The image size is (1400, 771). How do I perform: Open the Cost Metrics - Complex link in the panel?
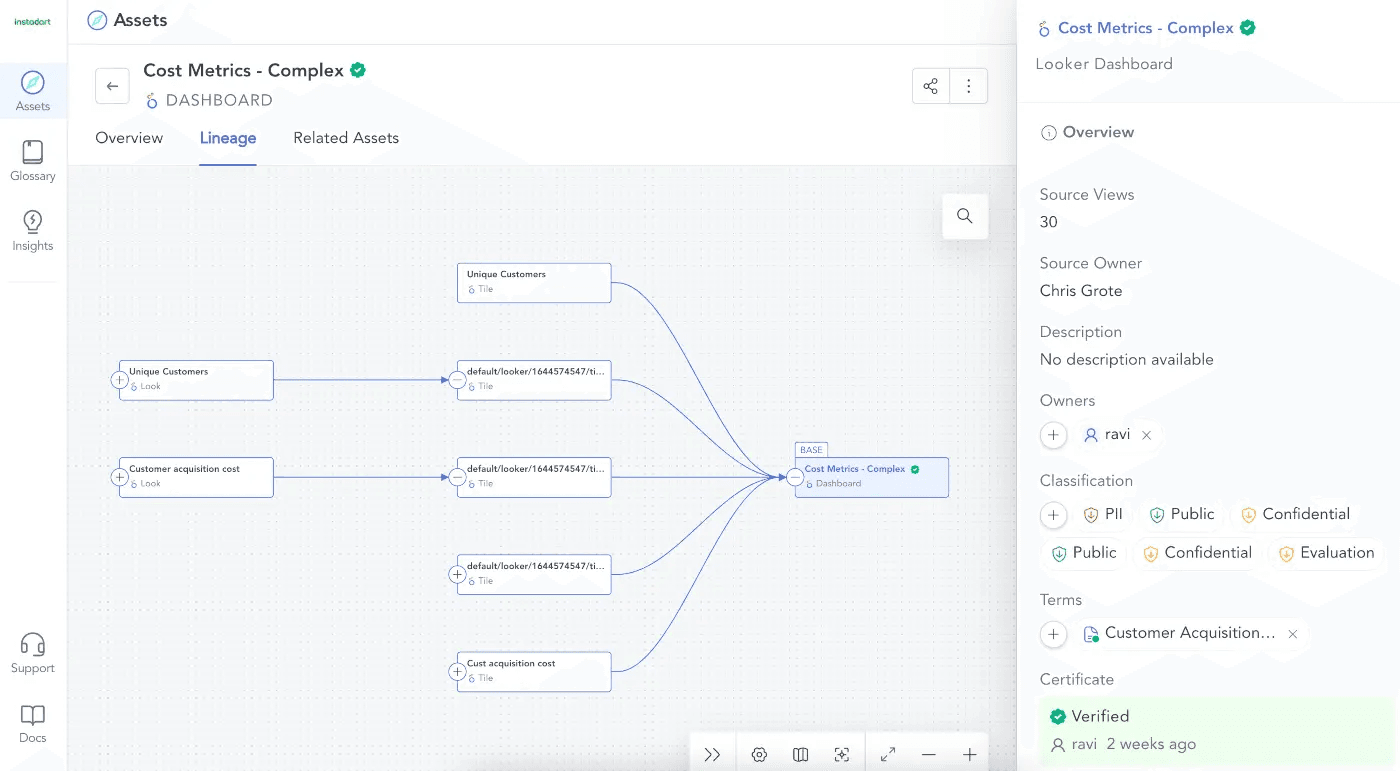[1146, 28]
